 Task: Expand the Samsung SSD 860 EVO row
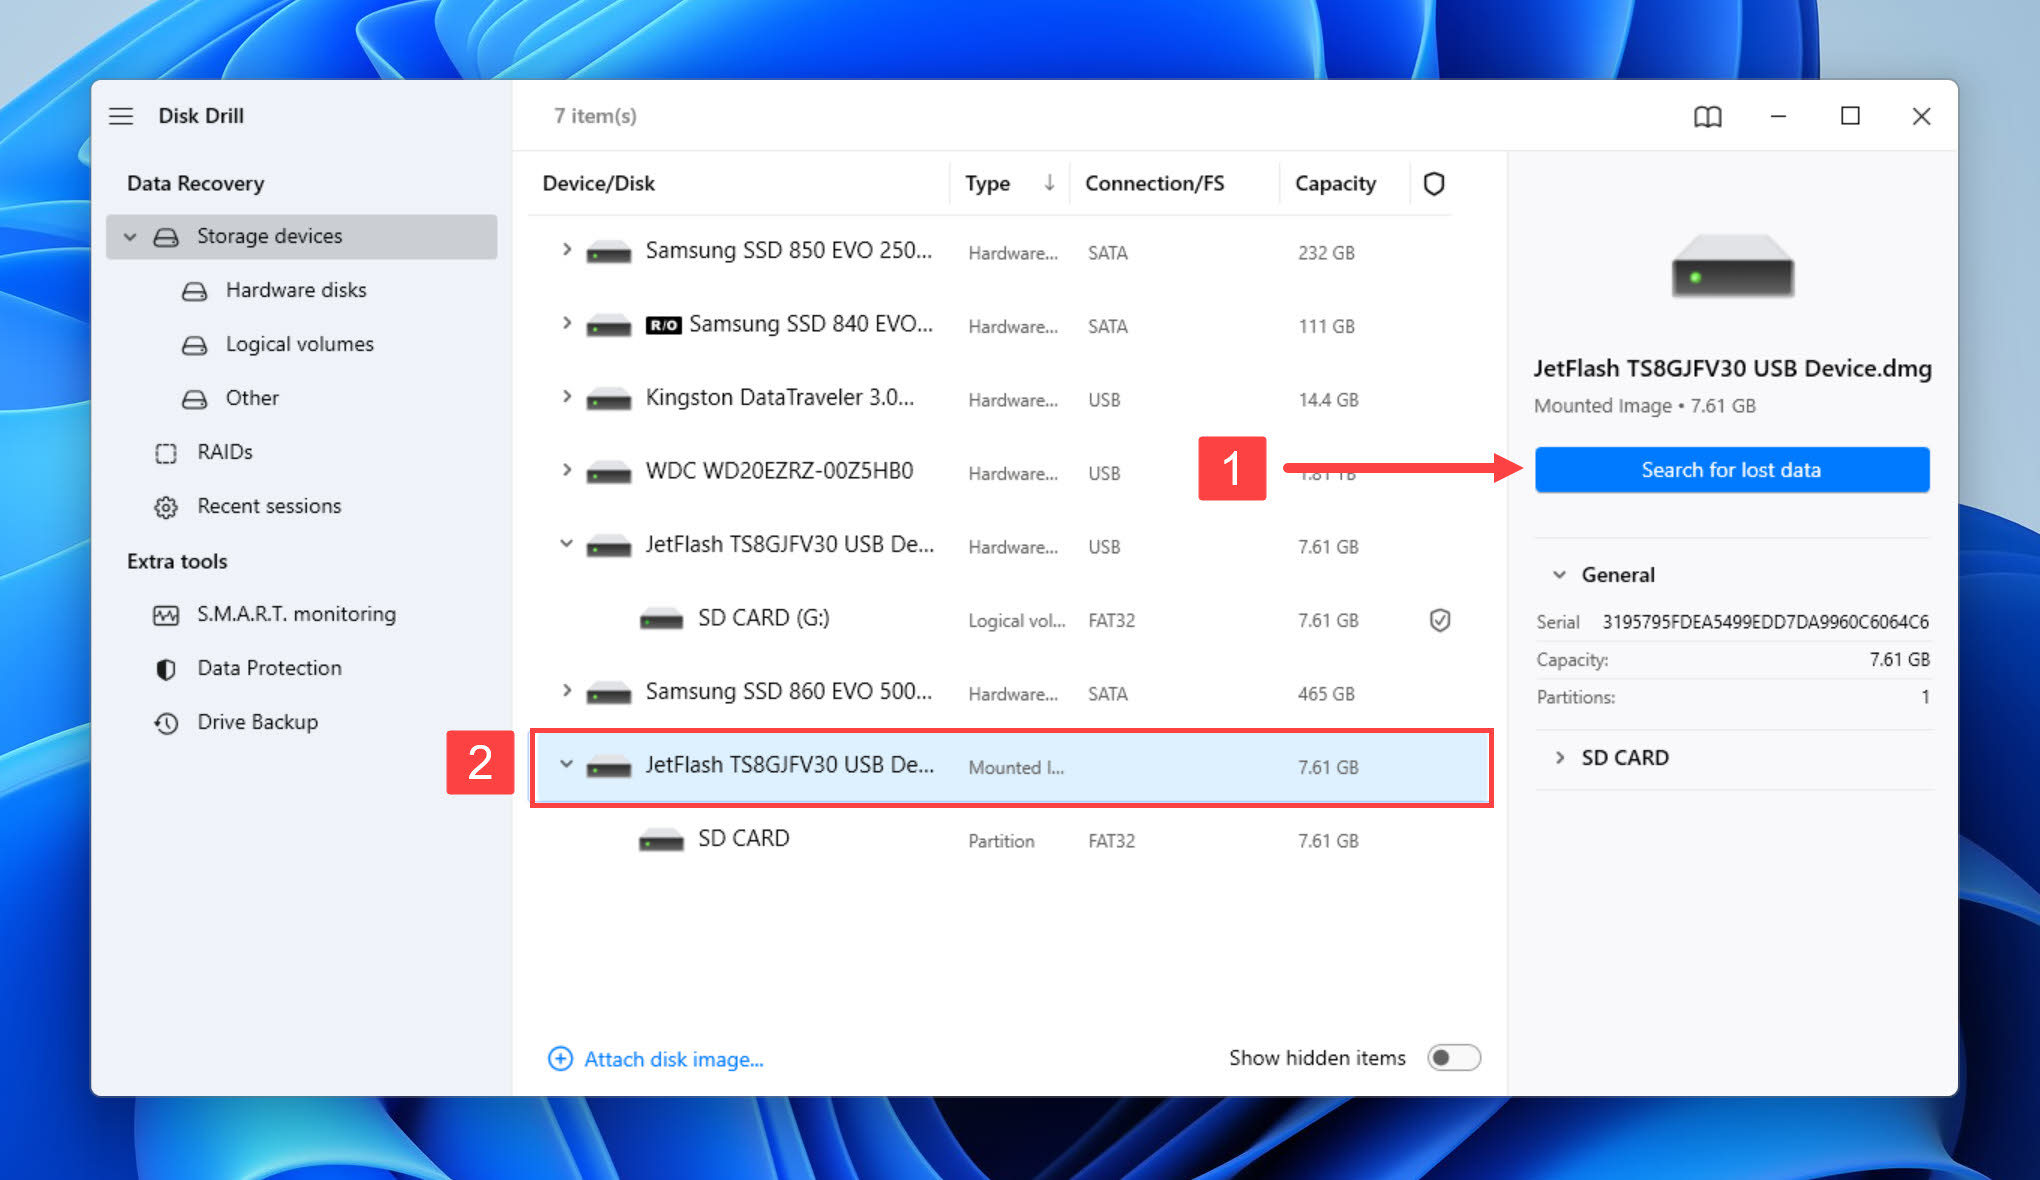tap(566, 690)
